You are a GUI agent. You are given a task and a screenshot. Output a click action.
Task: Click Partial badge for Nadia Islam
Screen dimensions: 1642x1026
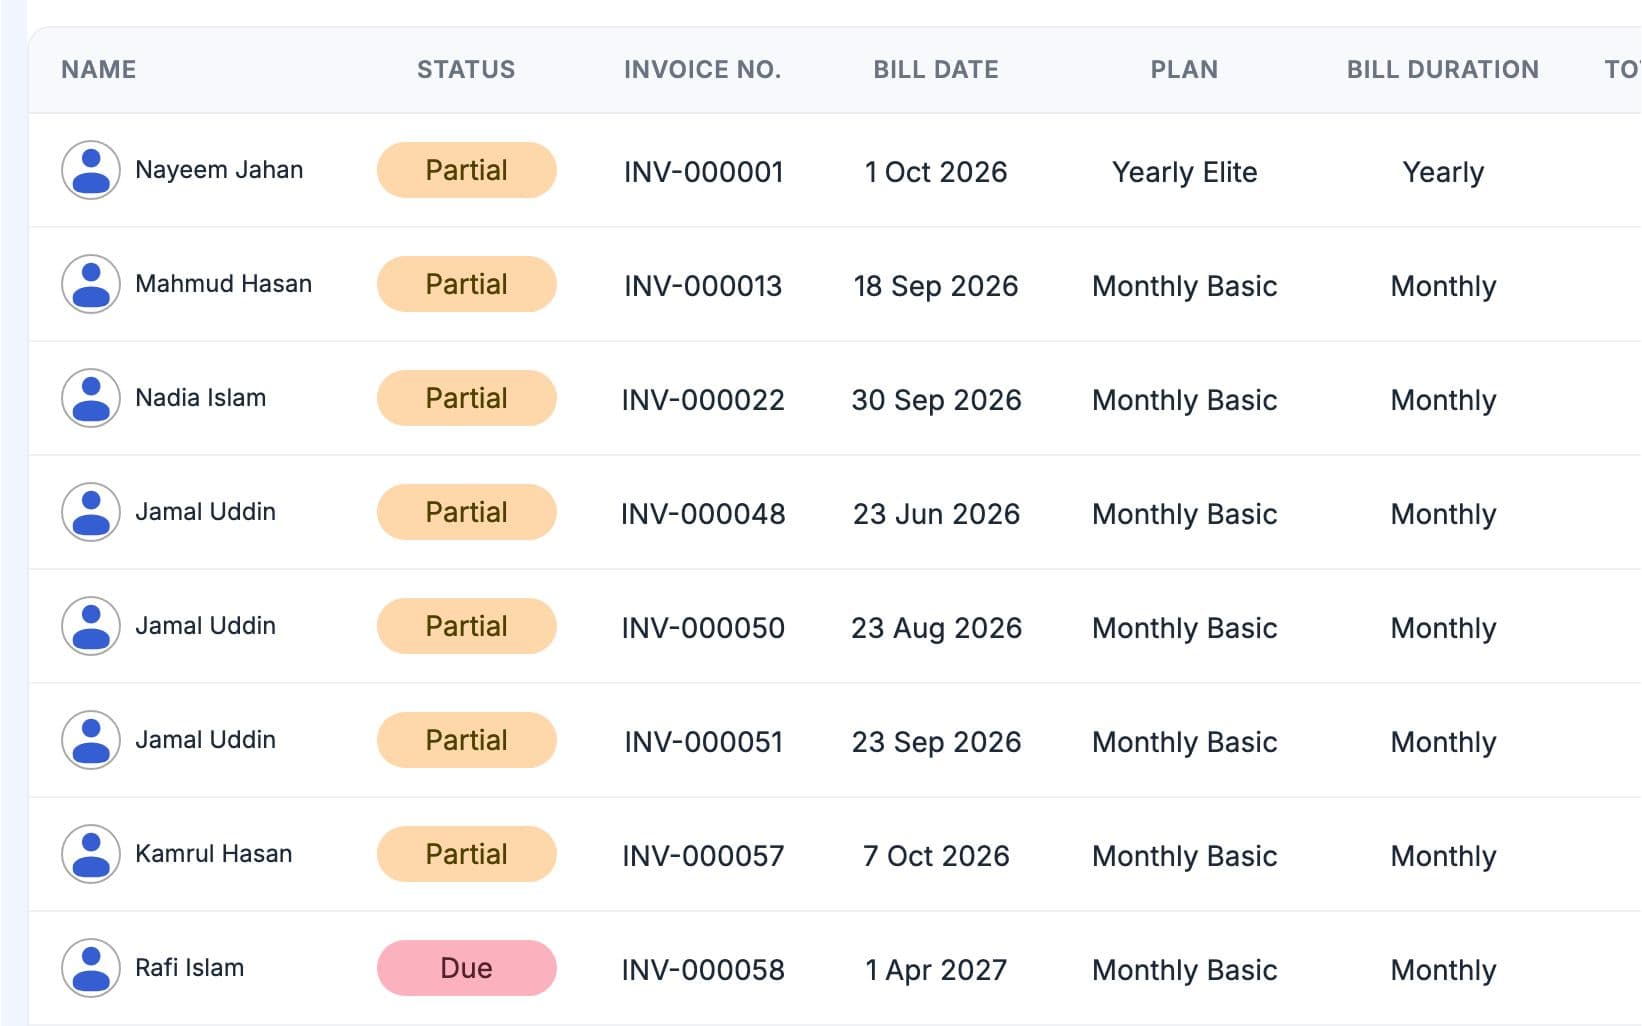coord(467,398)
